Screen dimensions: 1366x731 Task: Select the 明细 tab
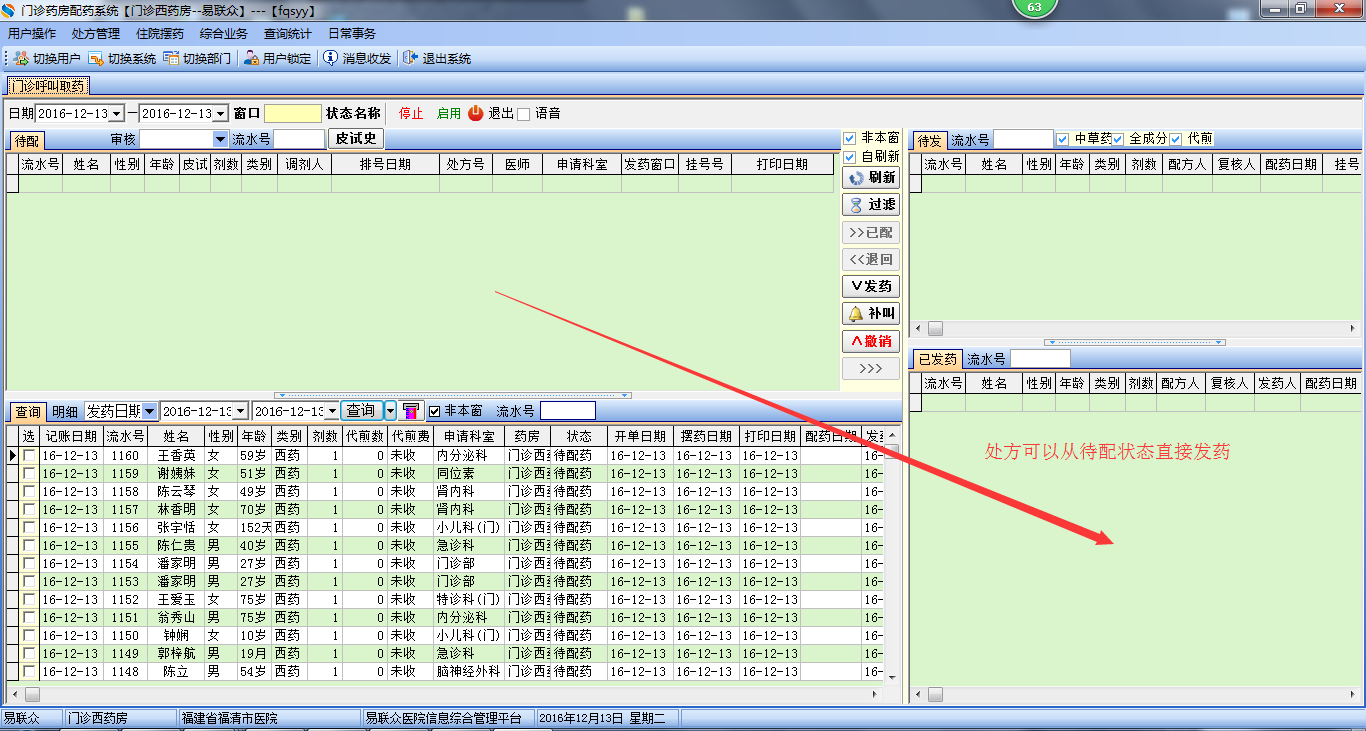tap(65, 411)
